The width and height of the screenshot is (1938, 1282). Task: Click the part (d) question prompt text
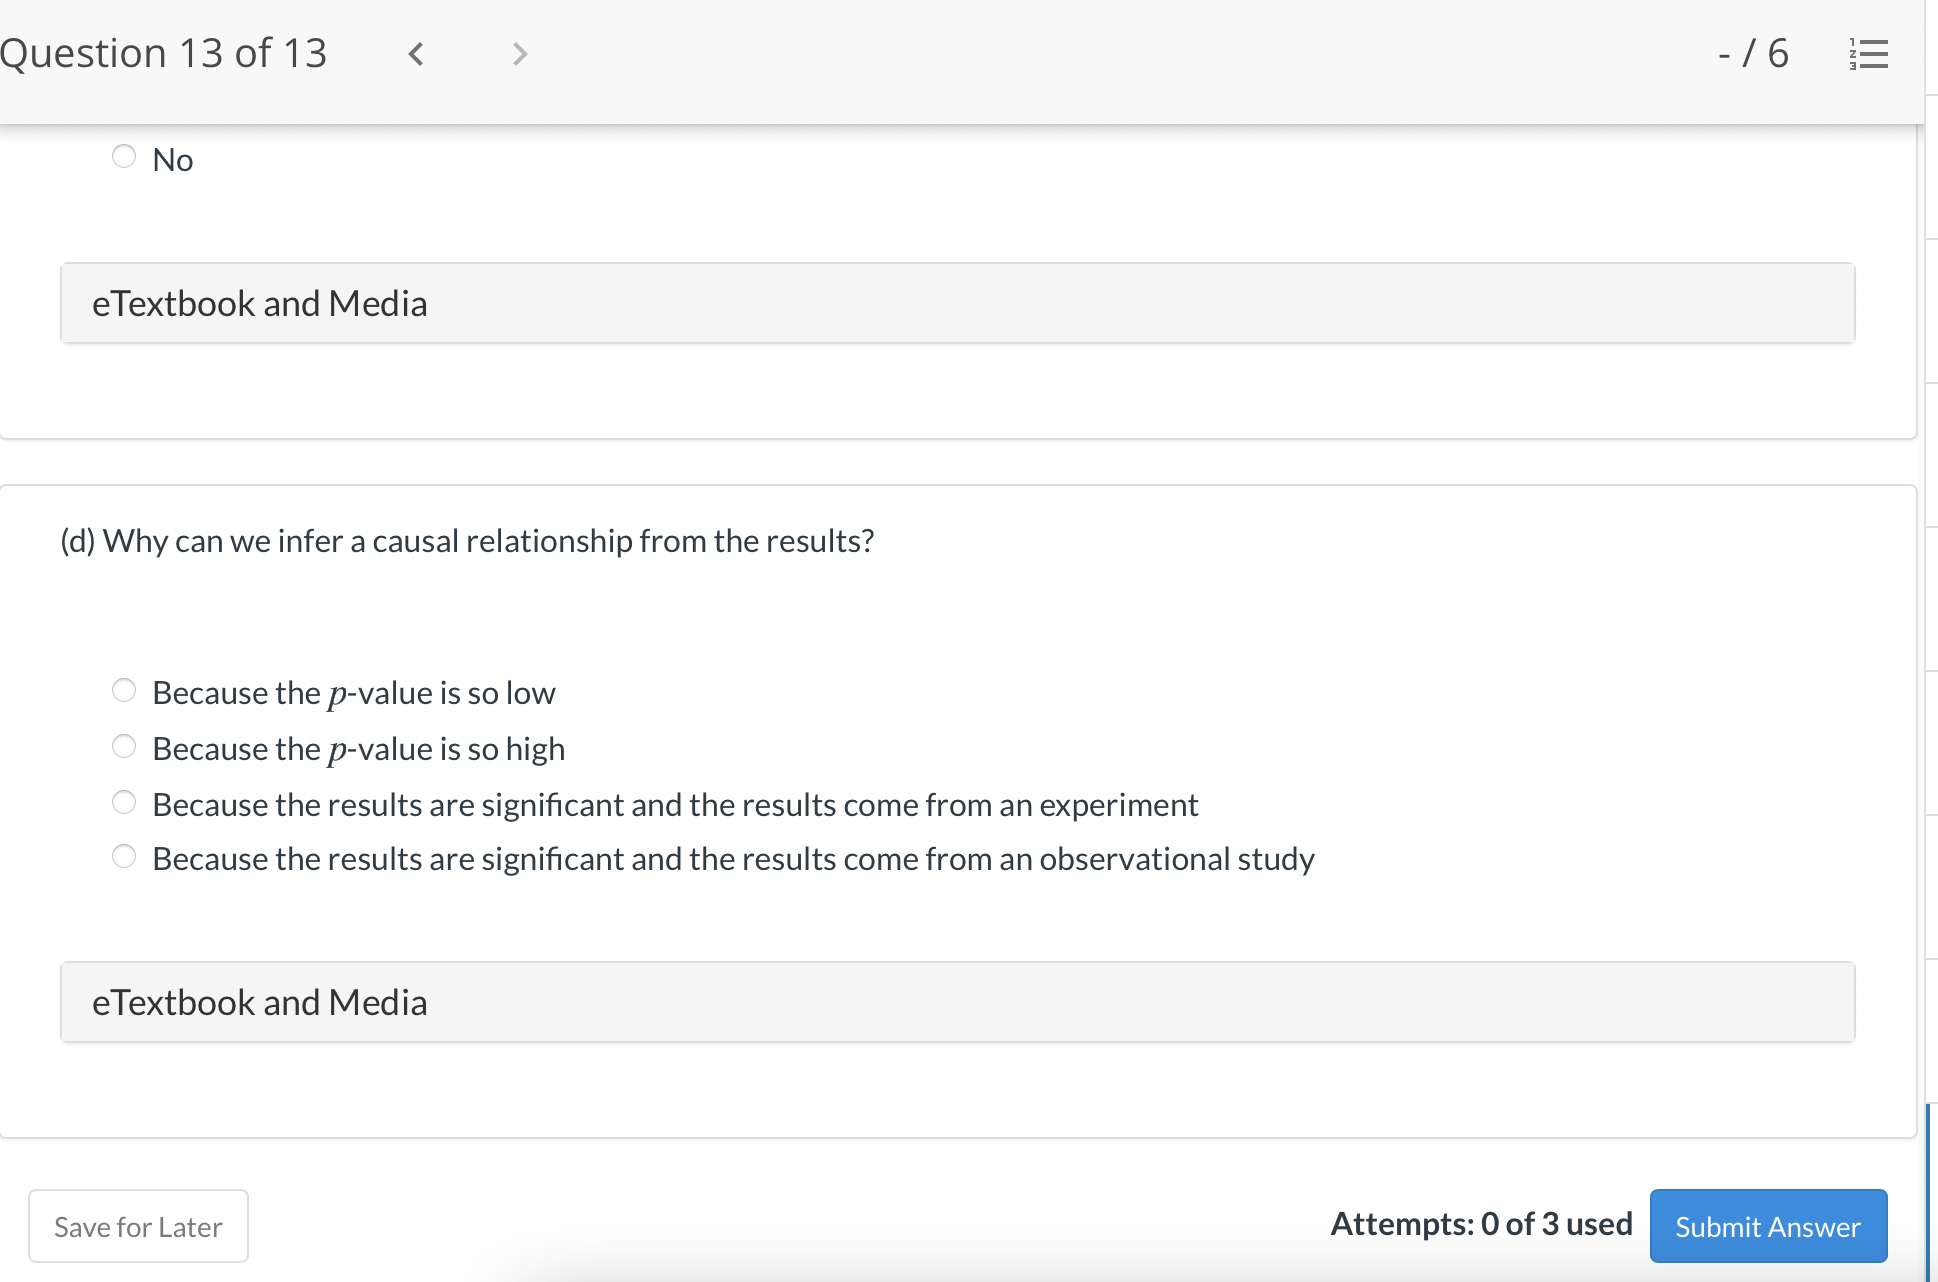(467, 541)
